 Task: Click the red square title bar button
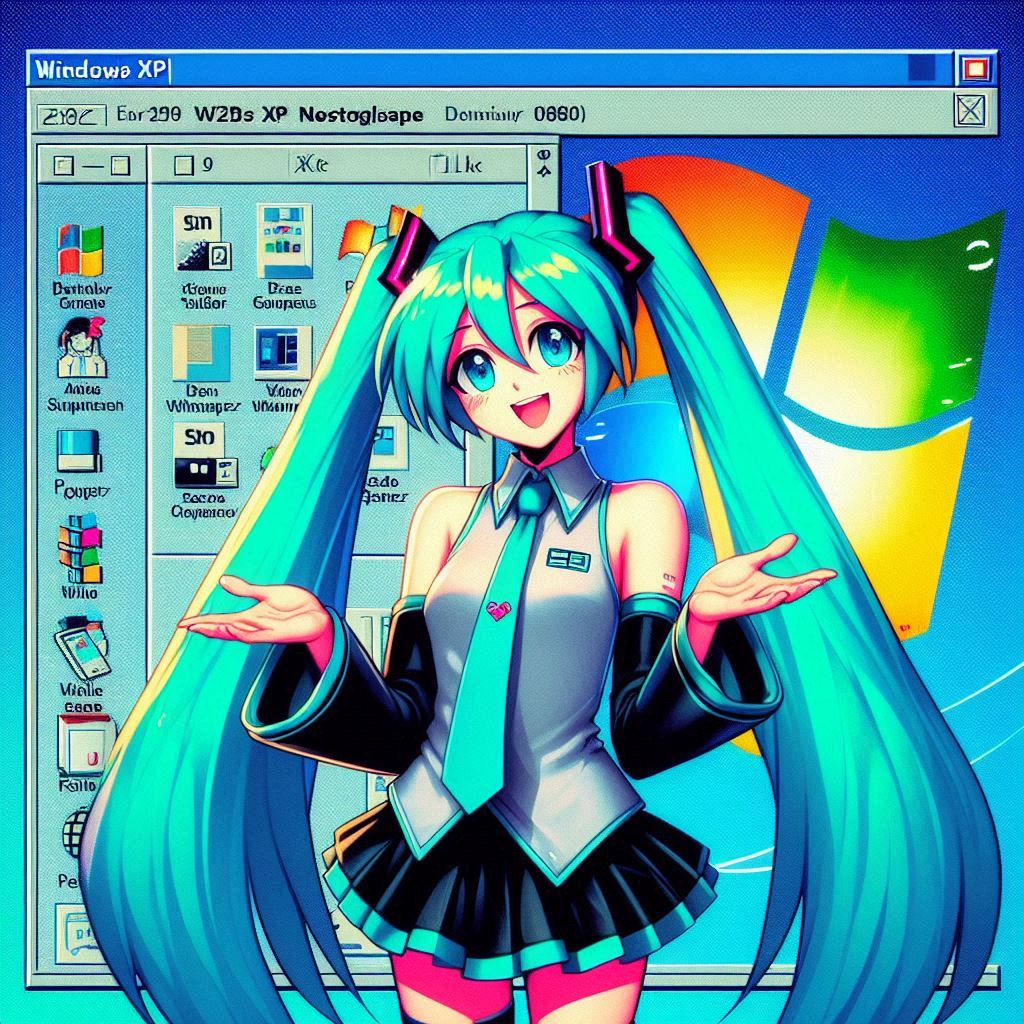point(974,69)
